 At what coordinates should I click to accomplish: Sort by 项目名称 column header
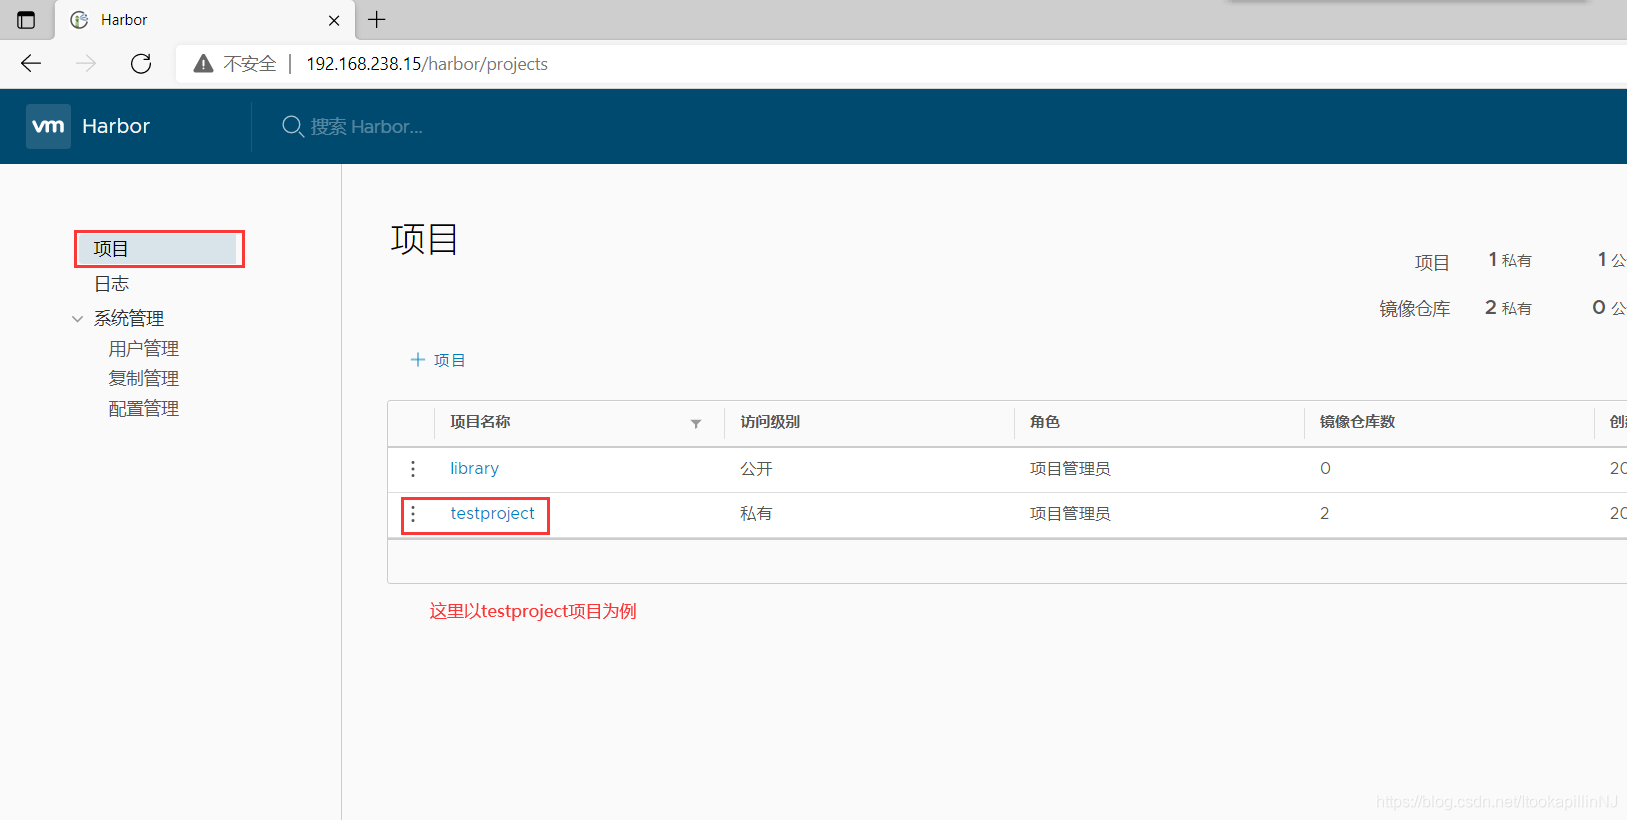pos(480,422)
